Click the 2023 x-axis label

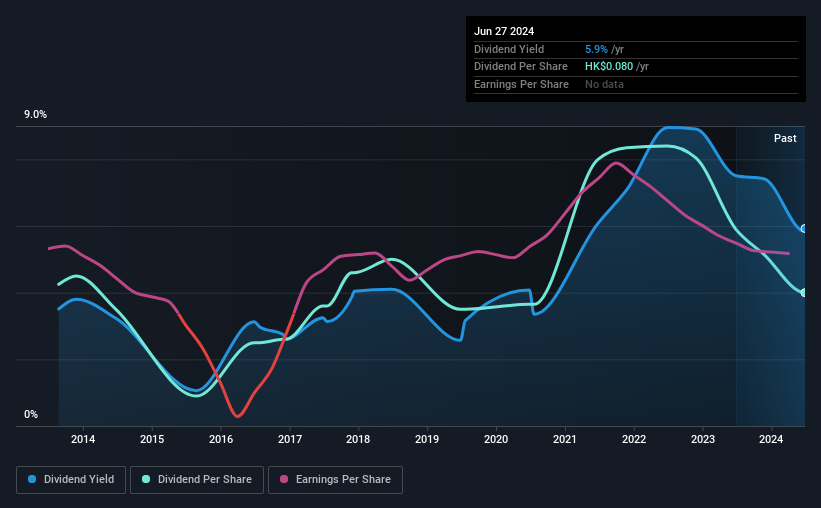point(703,439)
